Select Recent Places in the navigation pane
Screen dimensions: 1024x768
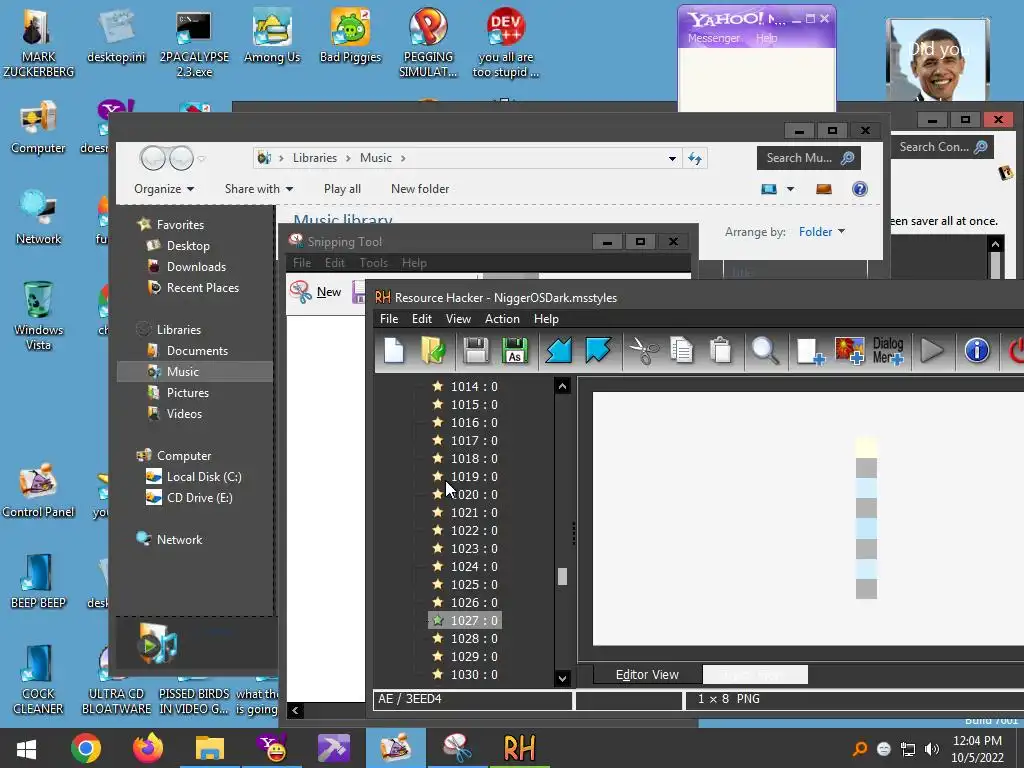pyautogui.click(x=202, y=287)
